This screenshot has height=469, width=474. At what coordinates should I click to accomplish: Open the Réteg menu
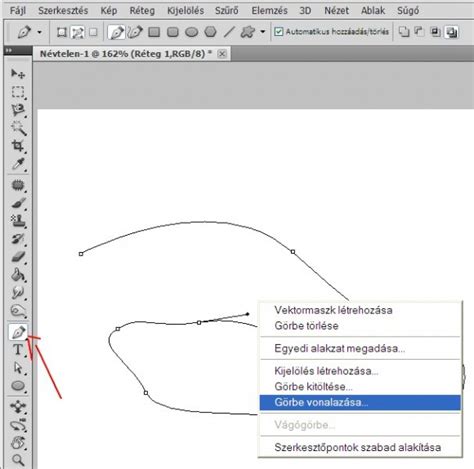point(142,11)
